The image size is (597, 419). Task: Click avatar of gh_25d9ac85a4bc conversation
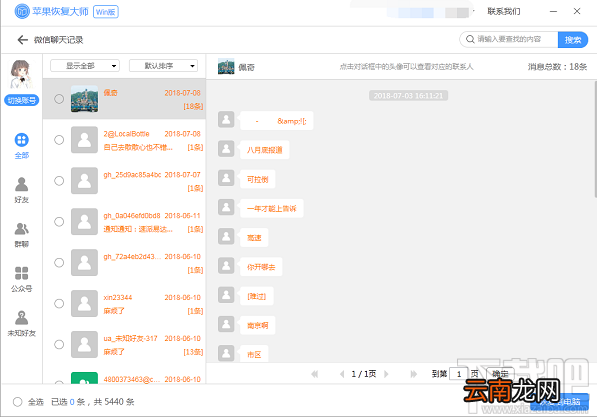(85, 181)
